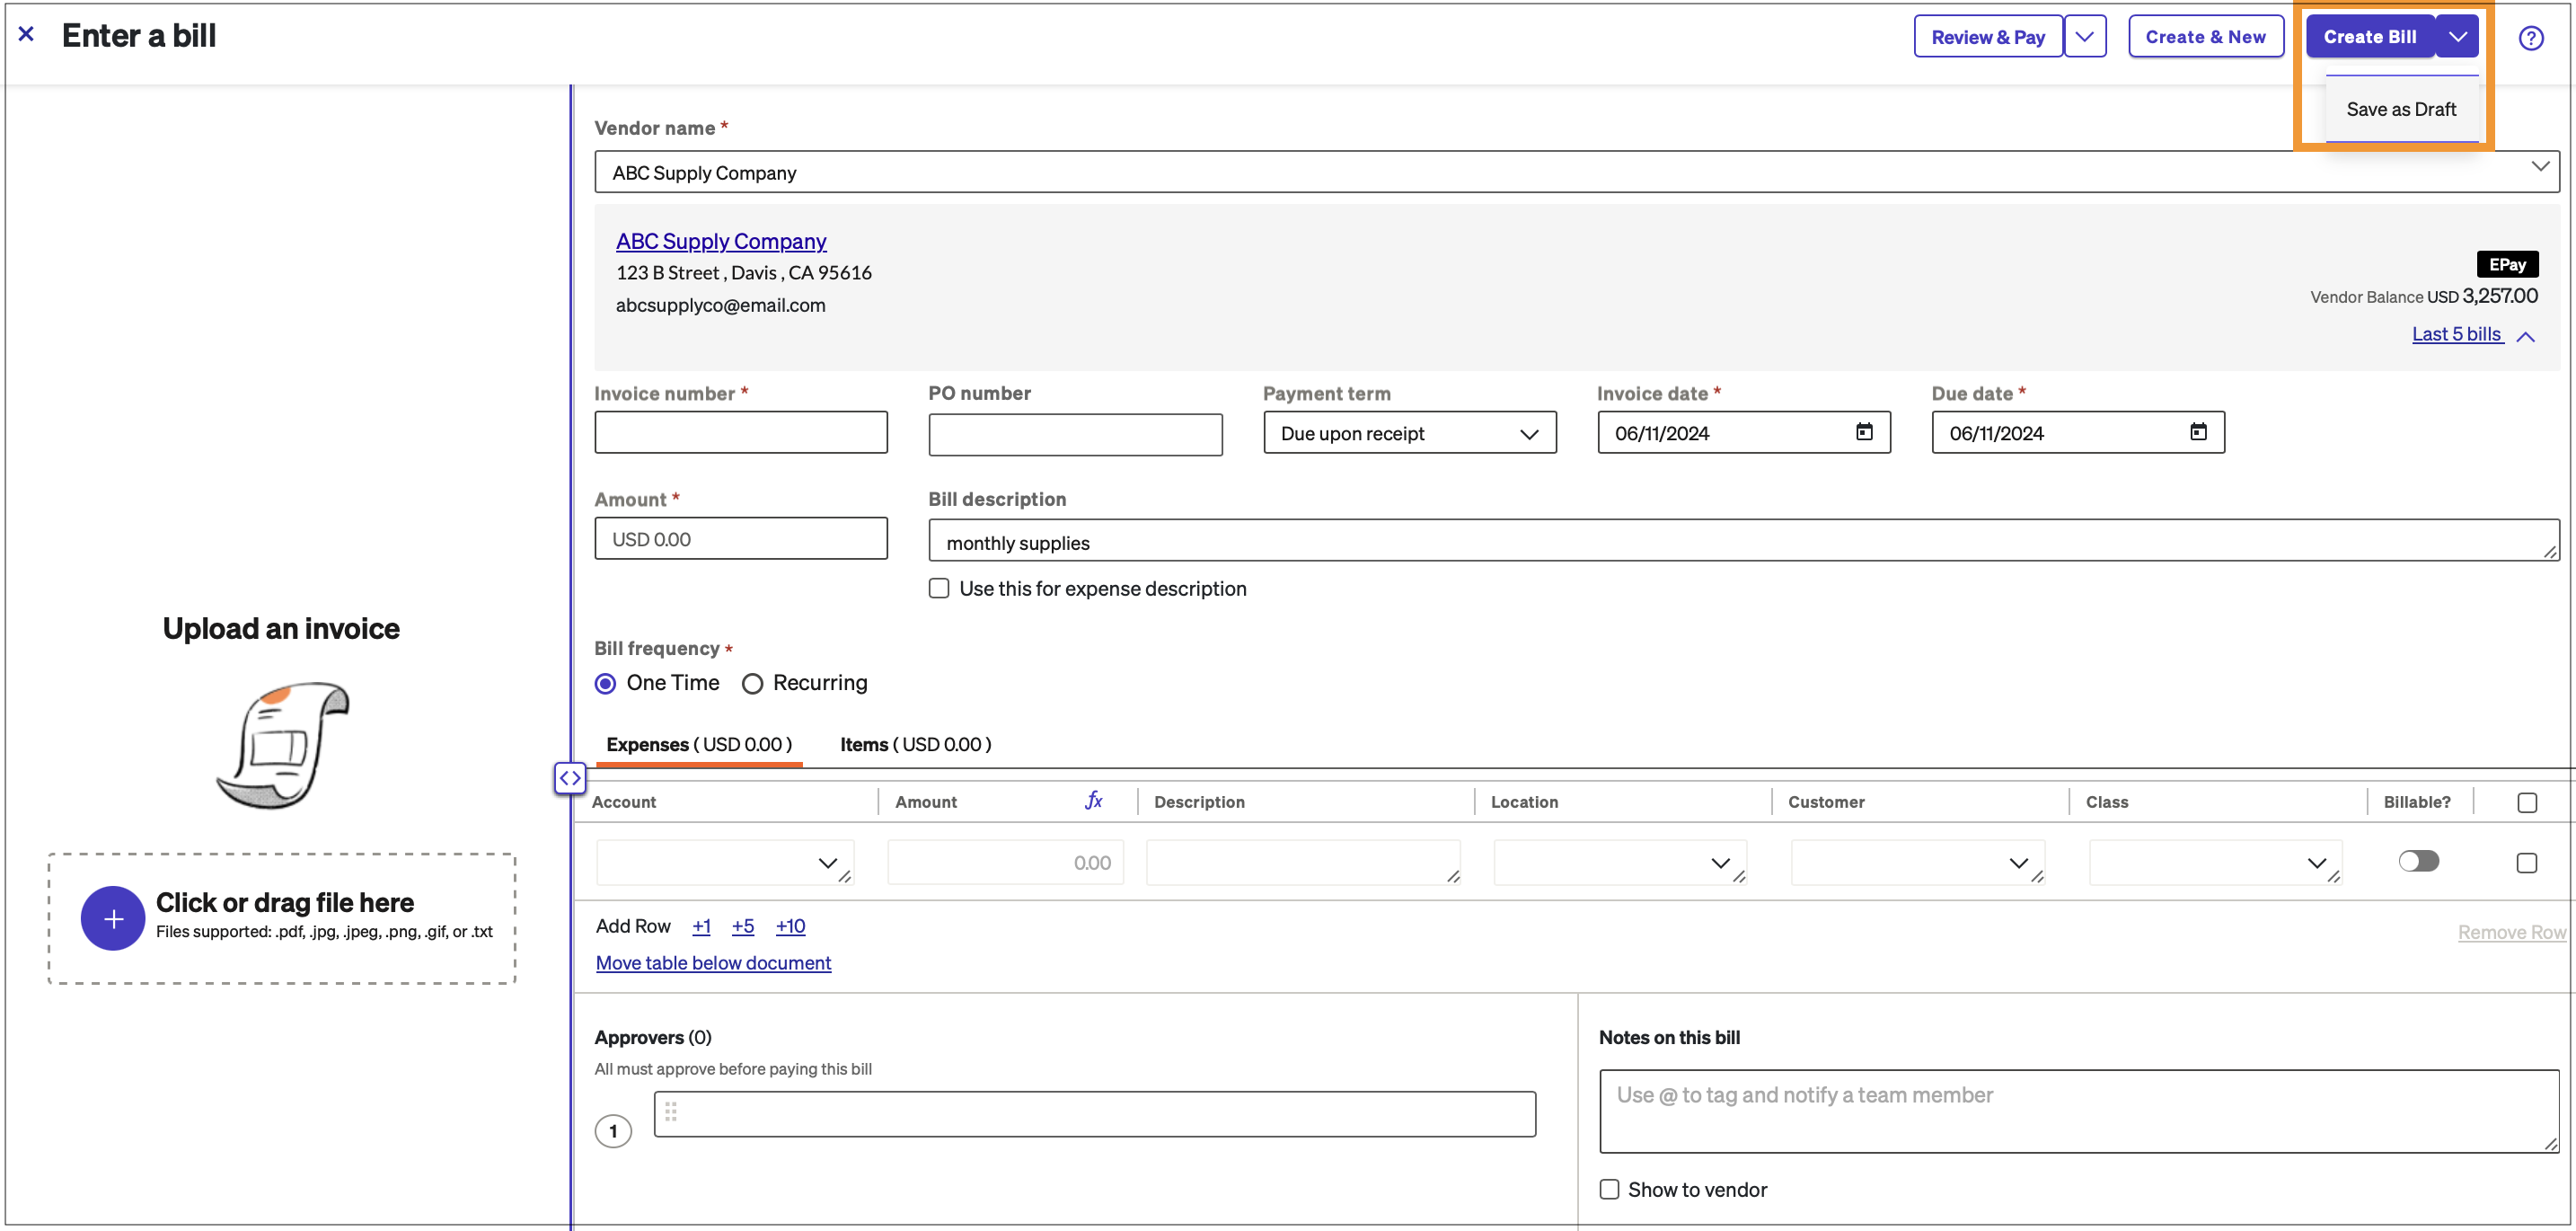Click the approver drag handle icon

pyautogui.click(x=671, y=1111)
